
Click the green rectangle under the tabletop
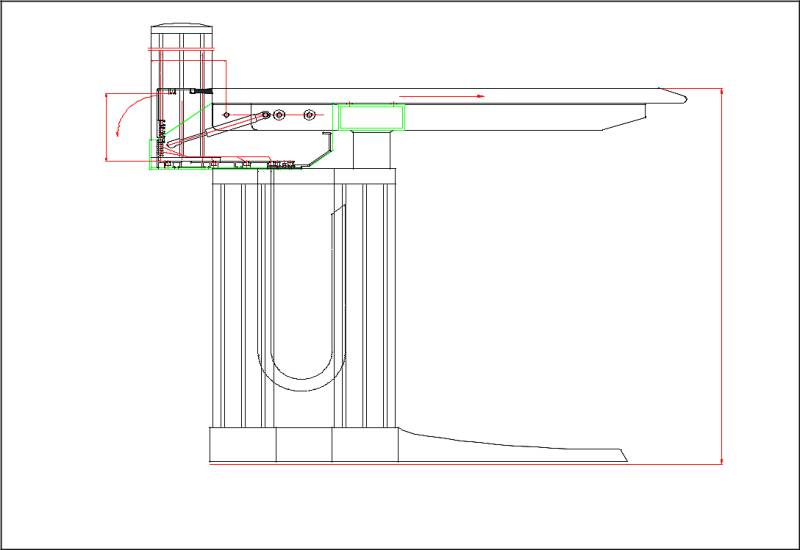pyautogui.click(x=372, y=118)
